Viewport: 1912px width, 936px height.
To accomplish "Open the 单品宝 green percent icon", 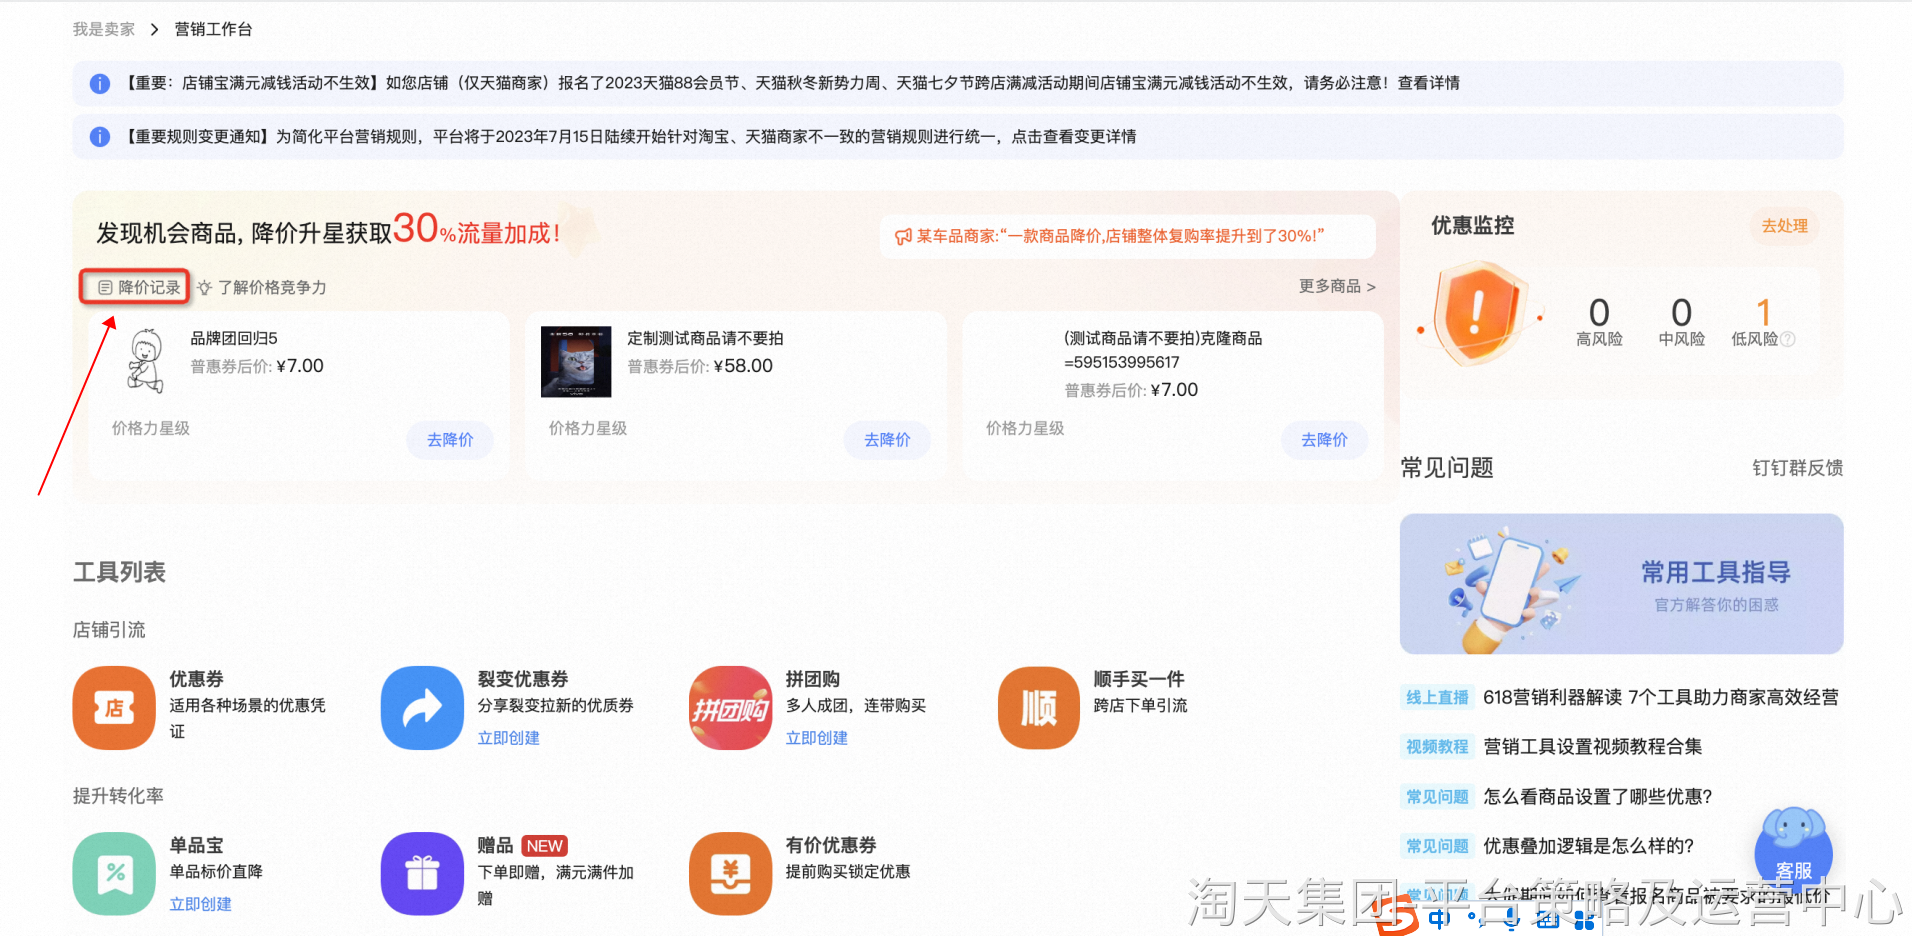I will coord(114,874).
